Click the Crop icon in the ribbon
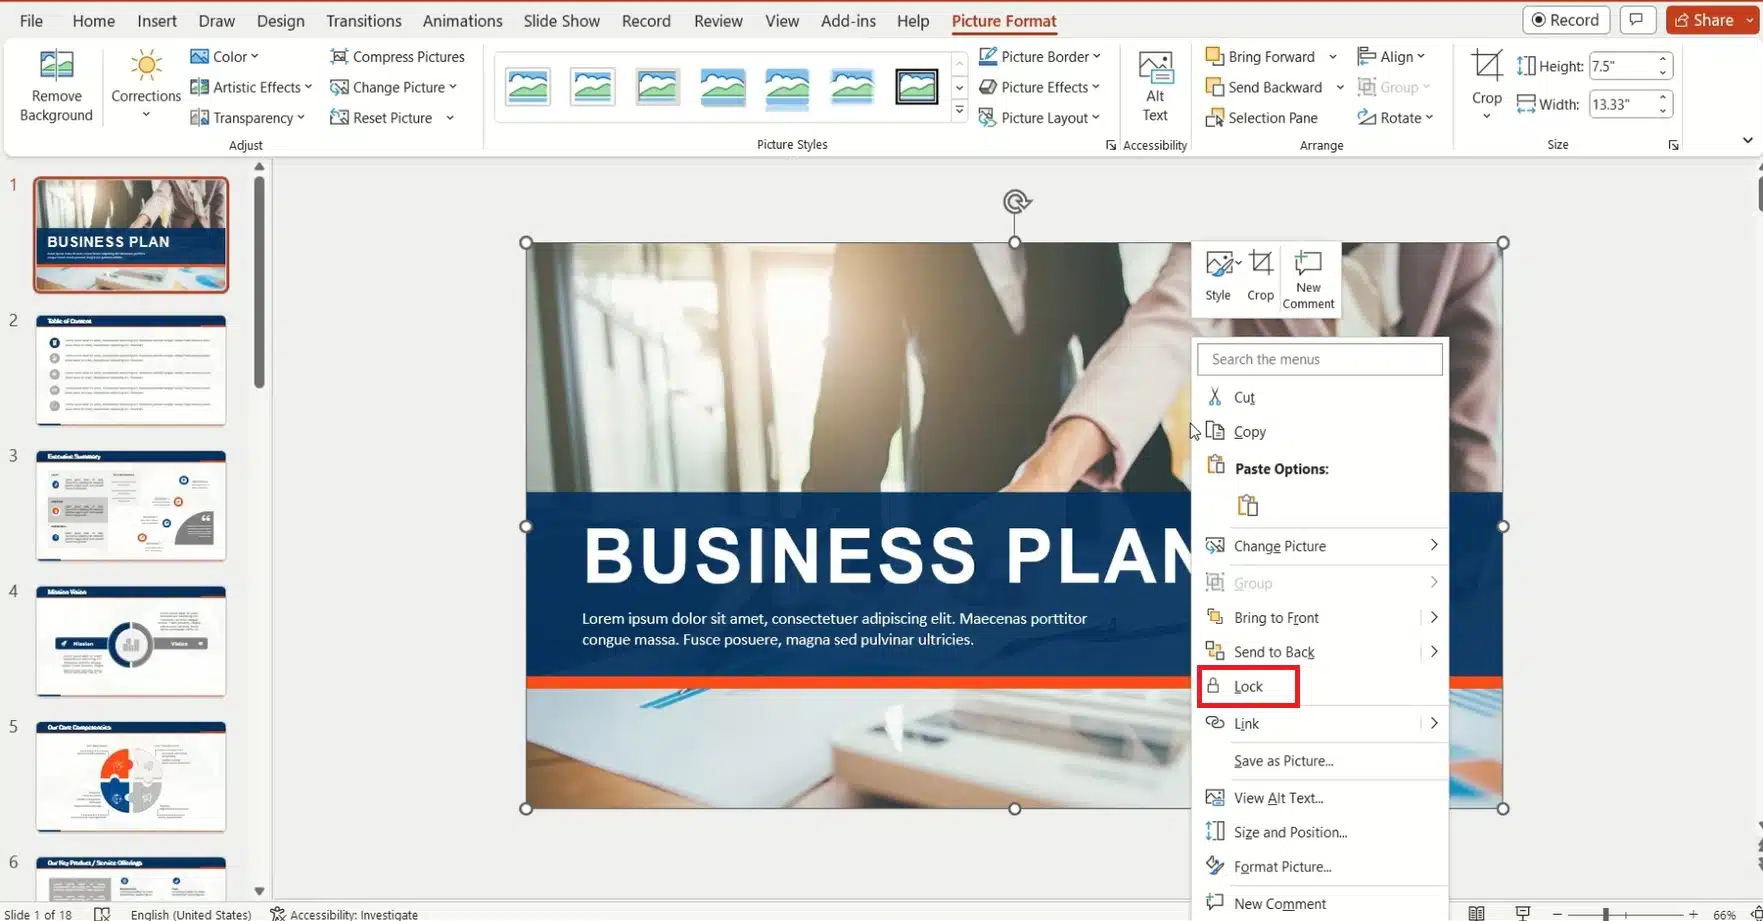This screenshot has width=1763, height=921. tap(1486, 68)
